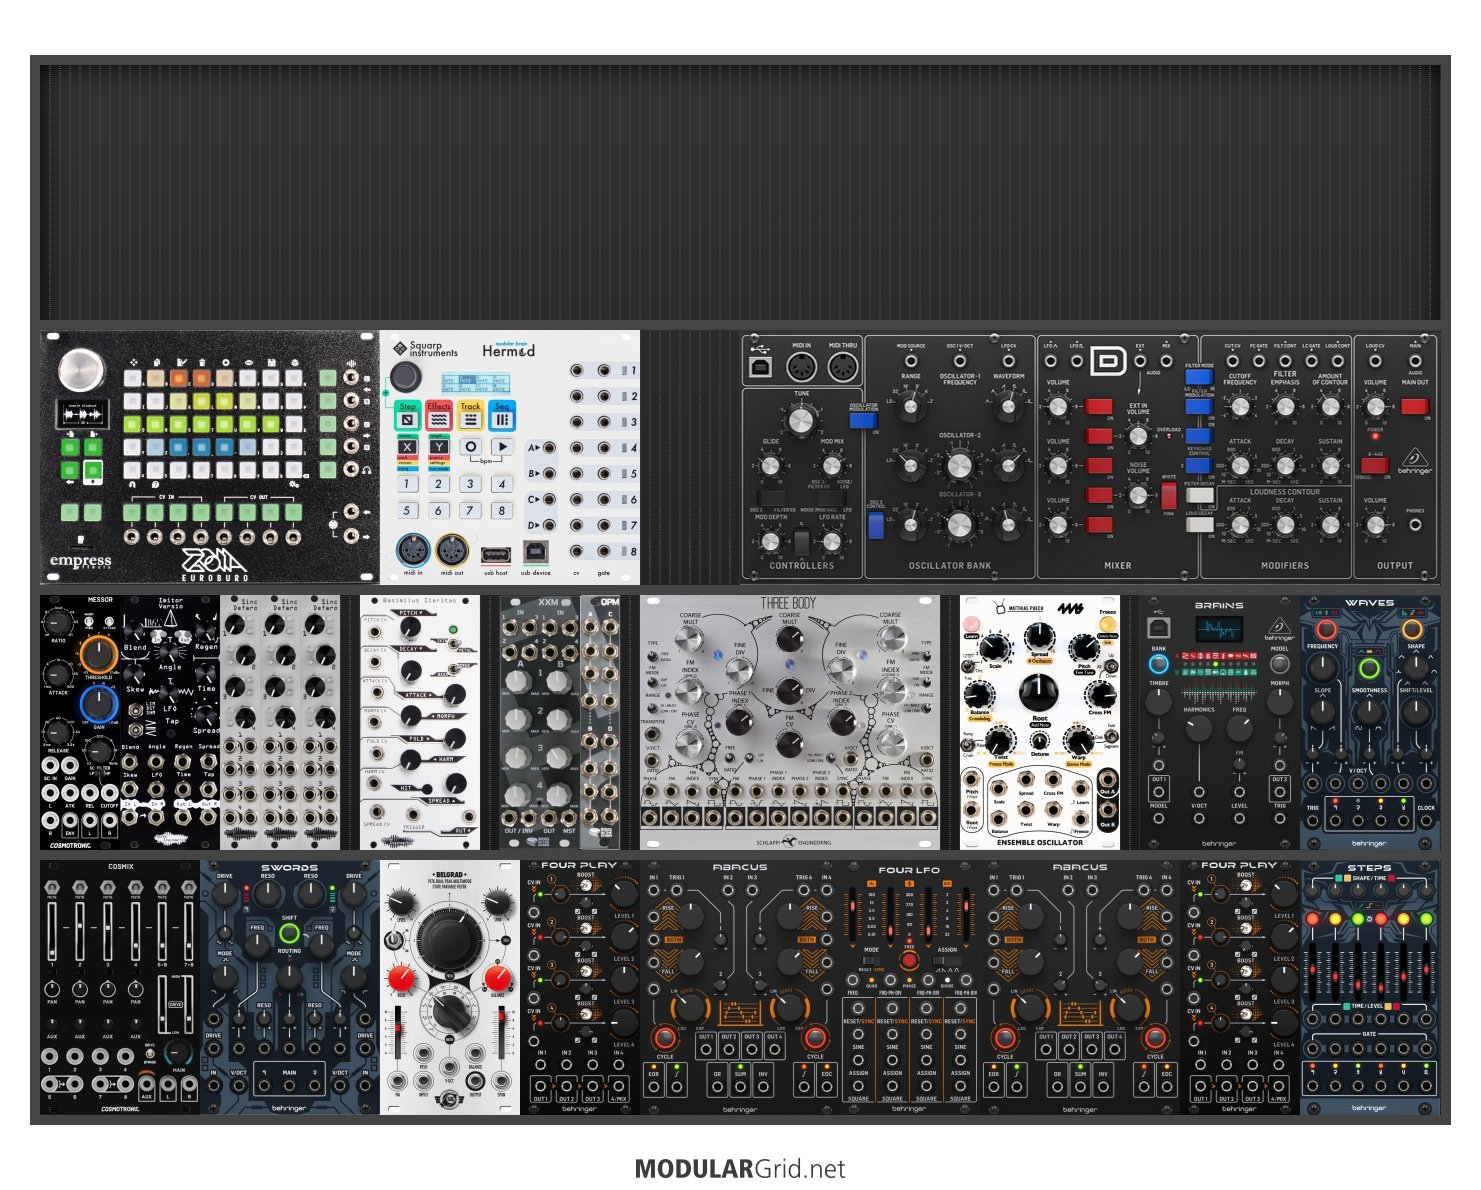This screenshot has width=1481, height=1190.
Task: Click the Hermod usb device port
Action: 536,552
